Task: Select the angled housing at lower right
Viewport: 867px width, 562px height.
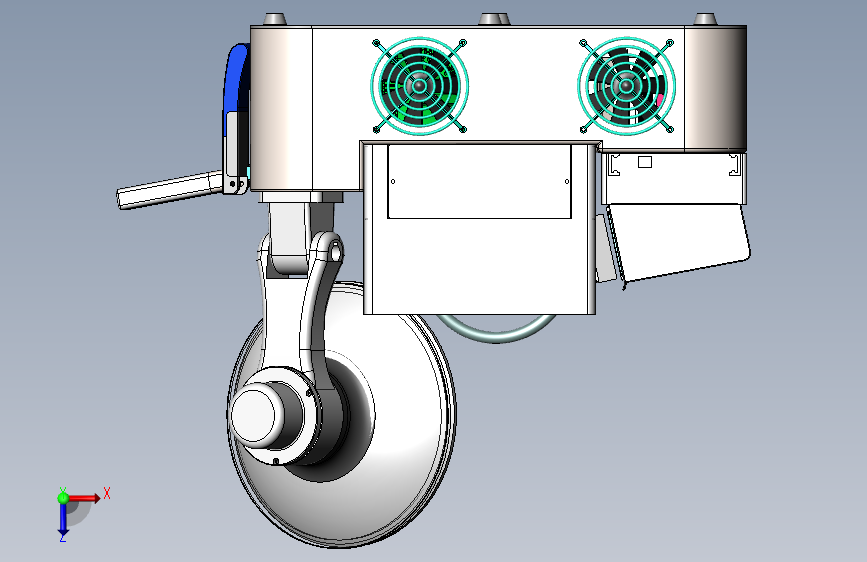Action: 679,242
